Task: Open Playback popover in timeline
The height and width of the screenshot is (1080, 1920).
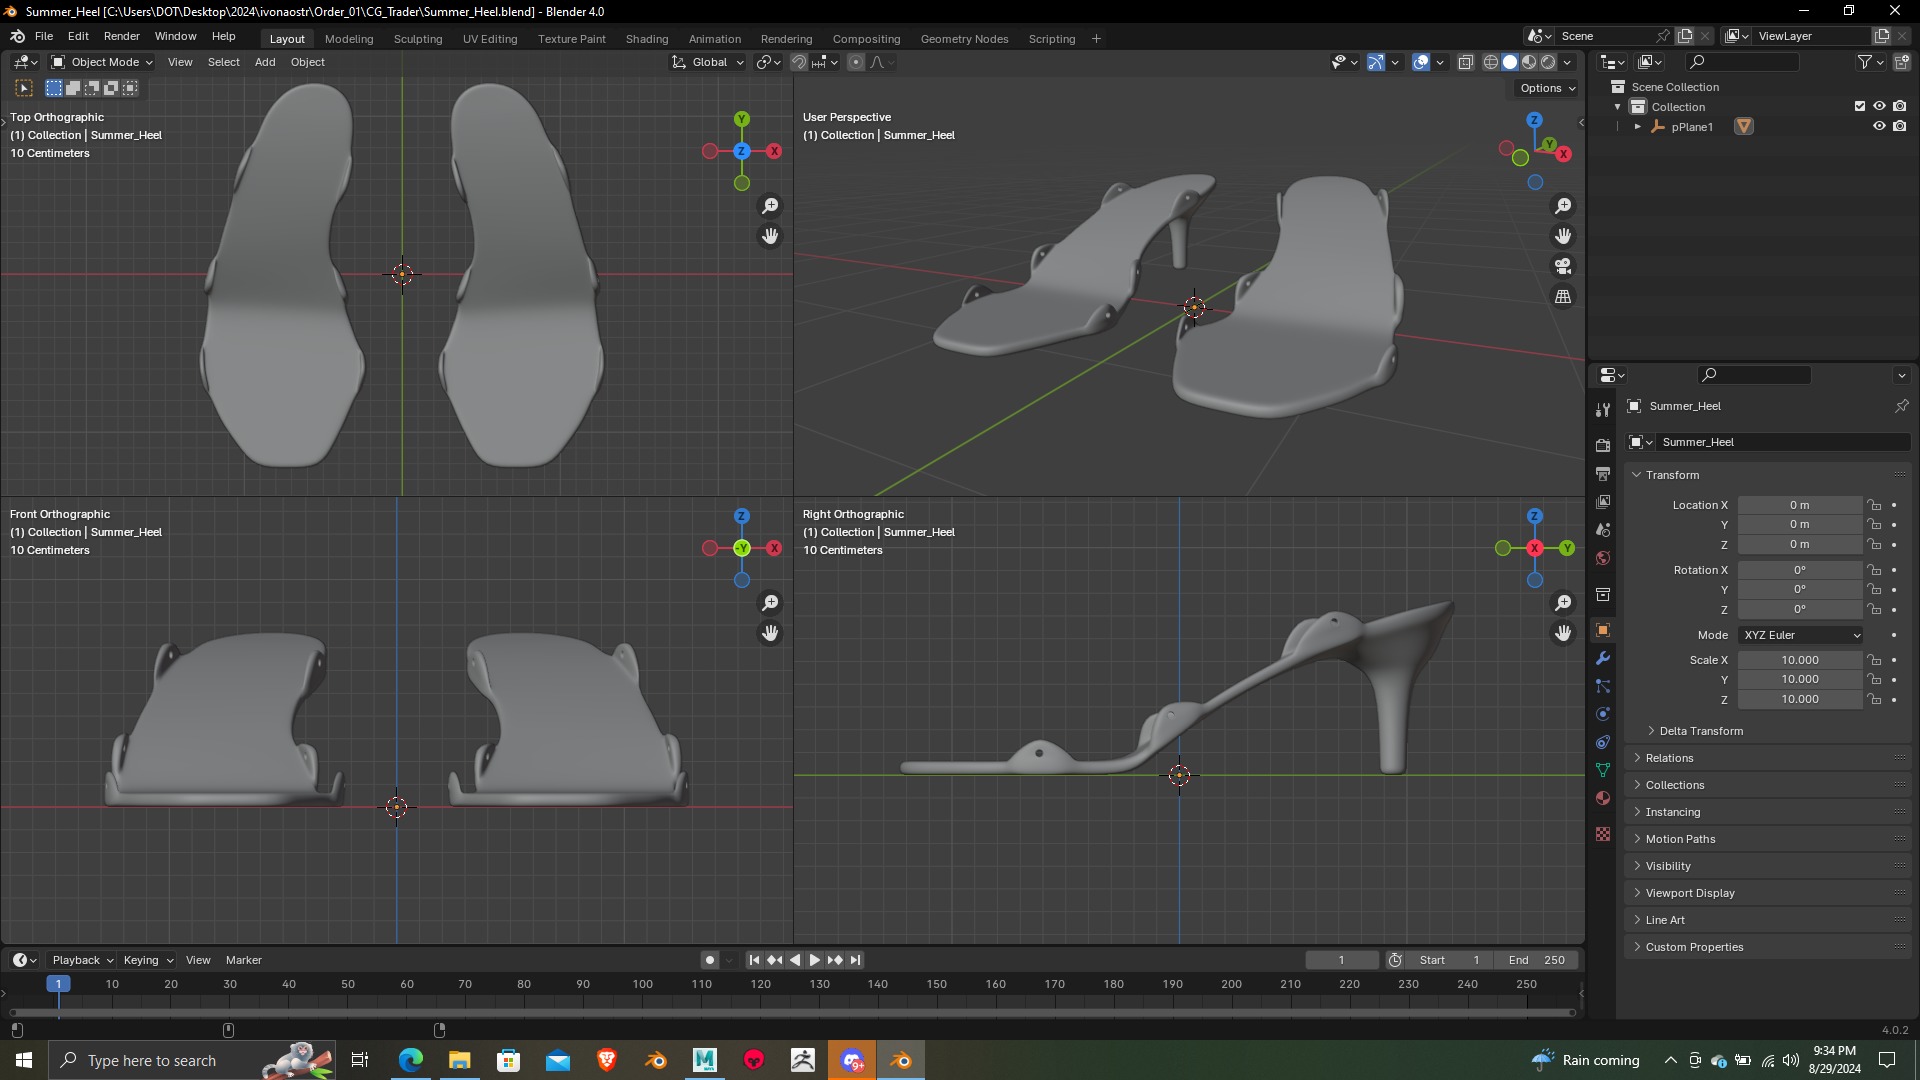Action: coord(82,960)
